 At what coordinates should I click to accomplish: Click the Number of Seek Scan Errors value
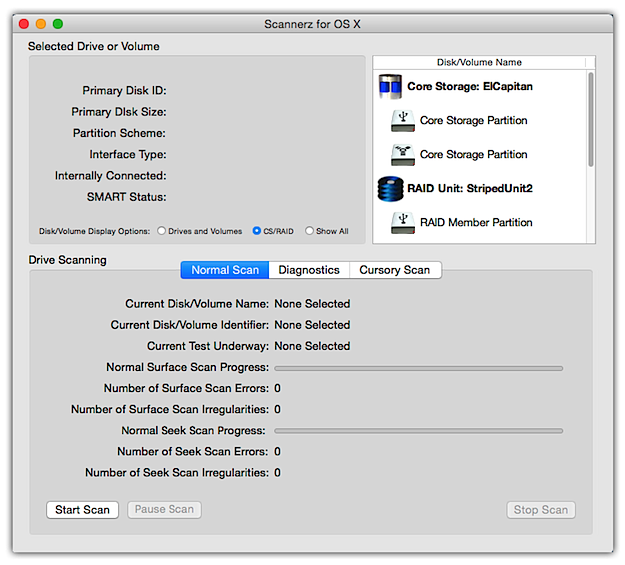(x=277, y=452)
